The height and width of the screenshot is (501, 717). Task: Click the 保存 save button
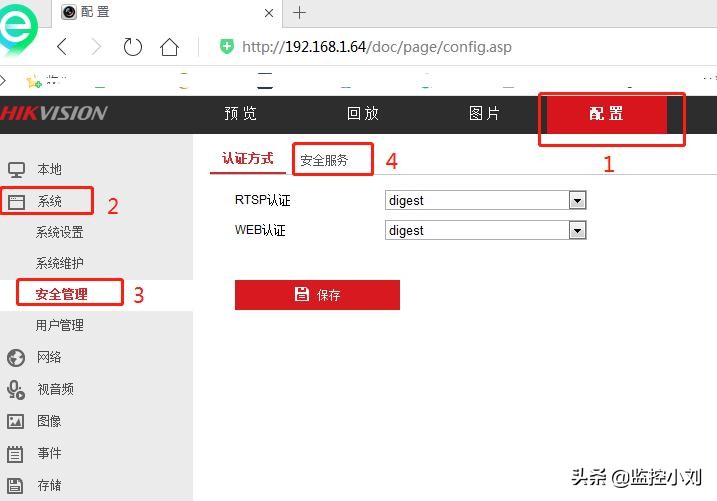click(x=317, y=295)
